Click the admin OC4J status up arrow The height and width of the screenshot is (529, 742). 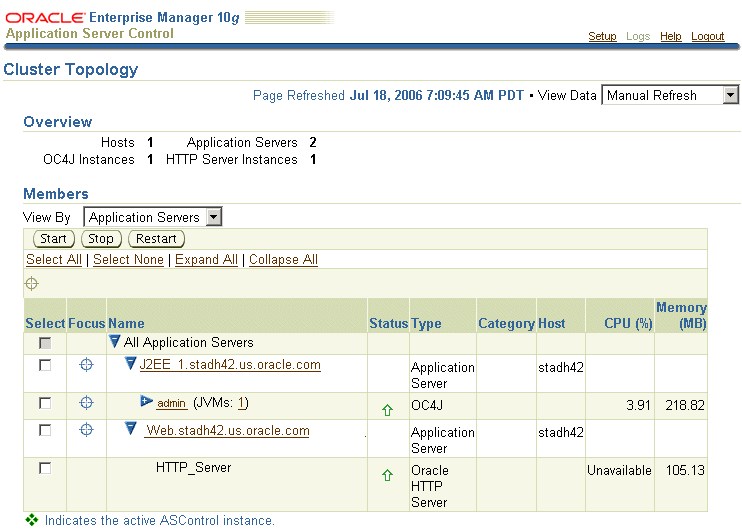[387, 410]
